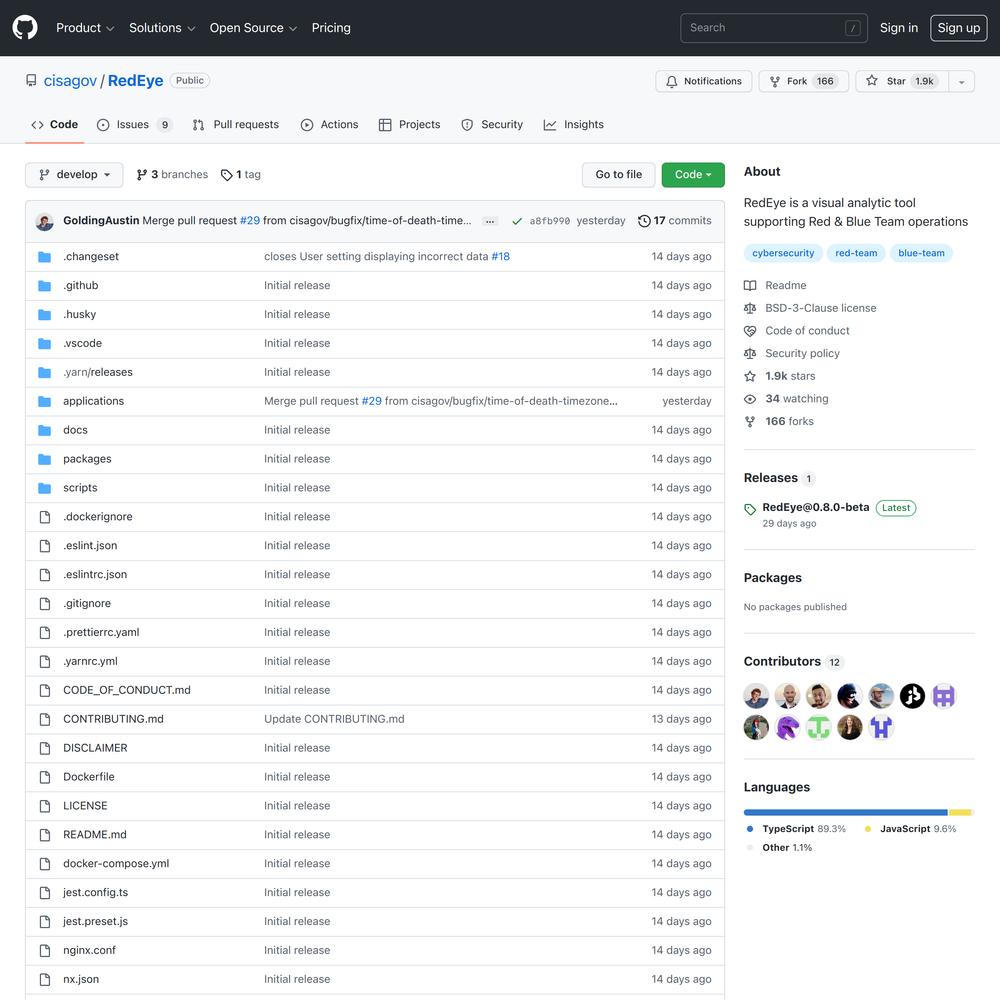The width and height of the screenshot is (1000, 1000).
Task: Click the LICENSE file icon
Action: 45,806
